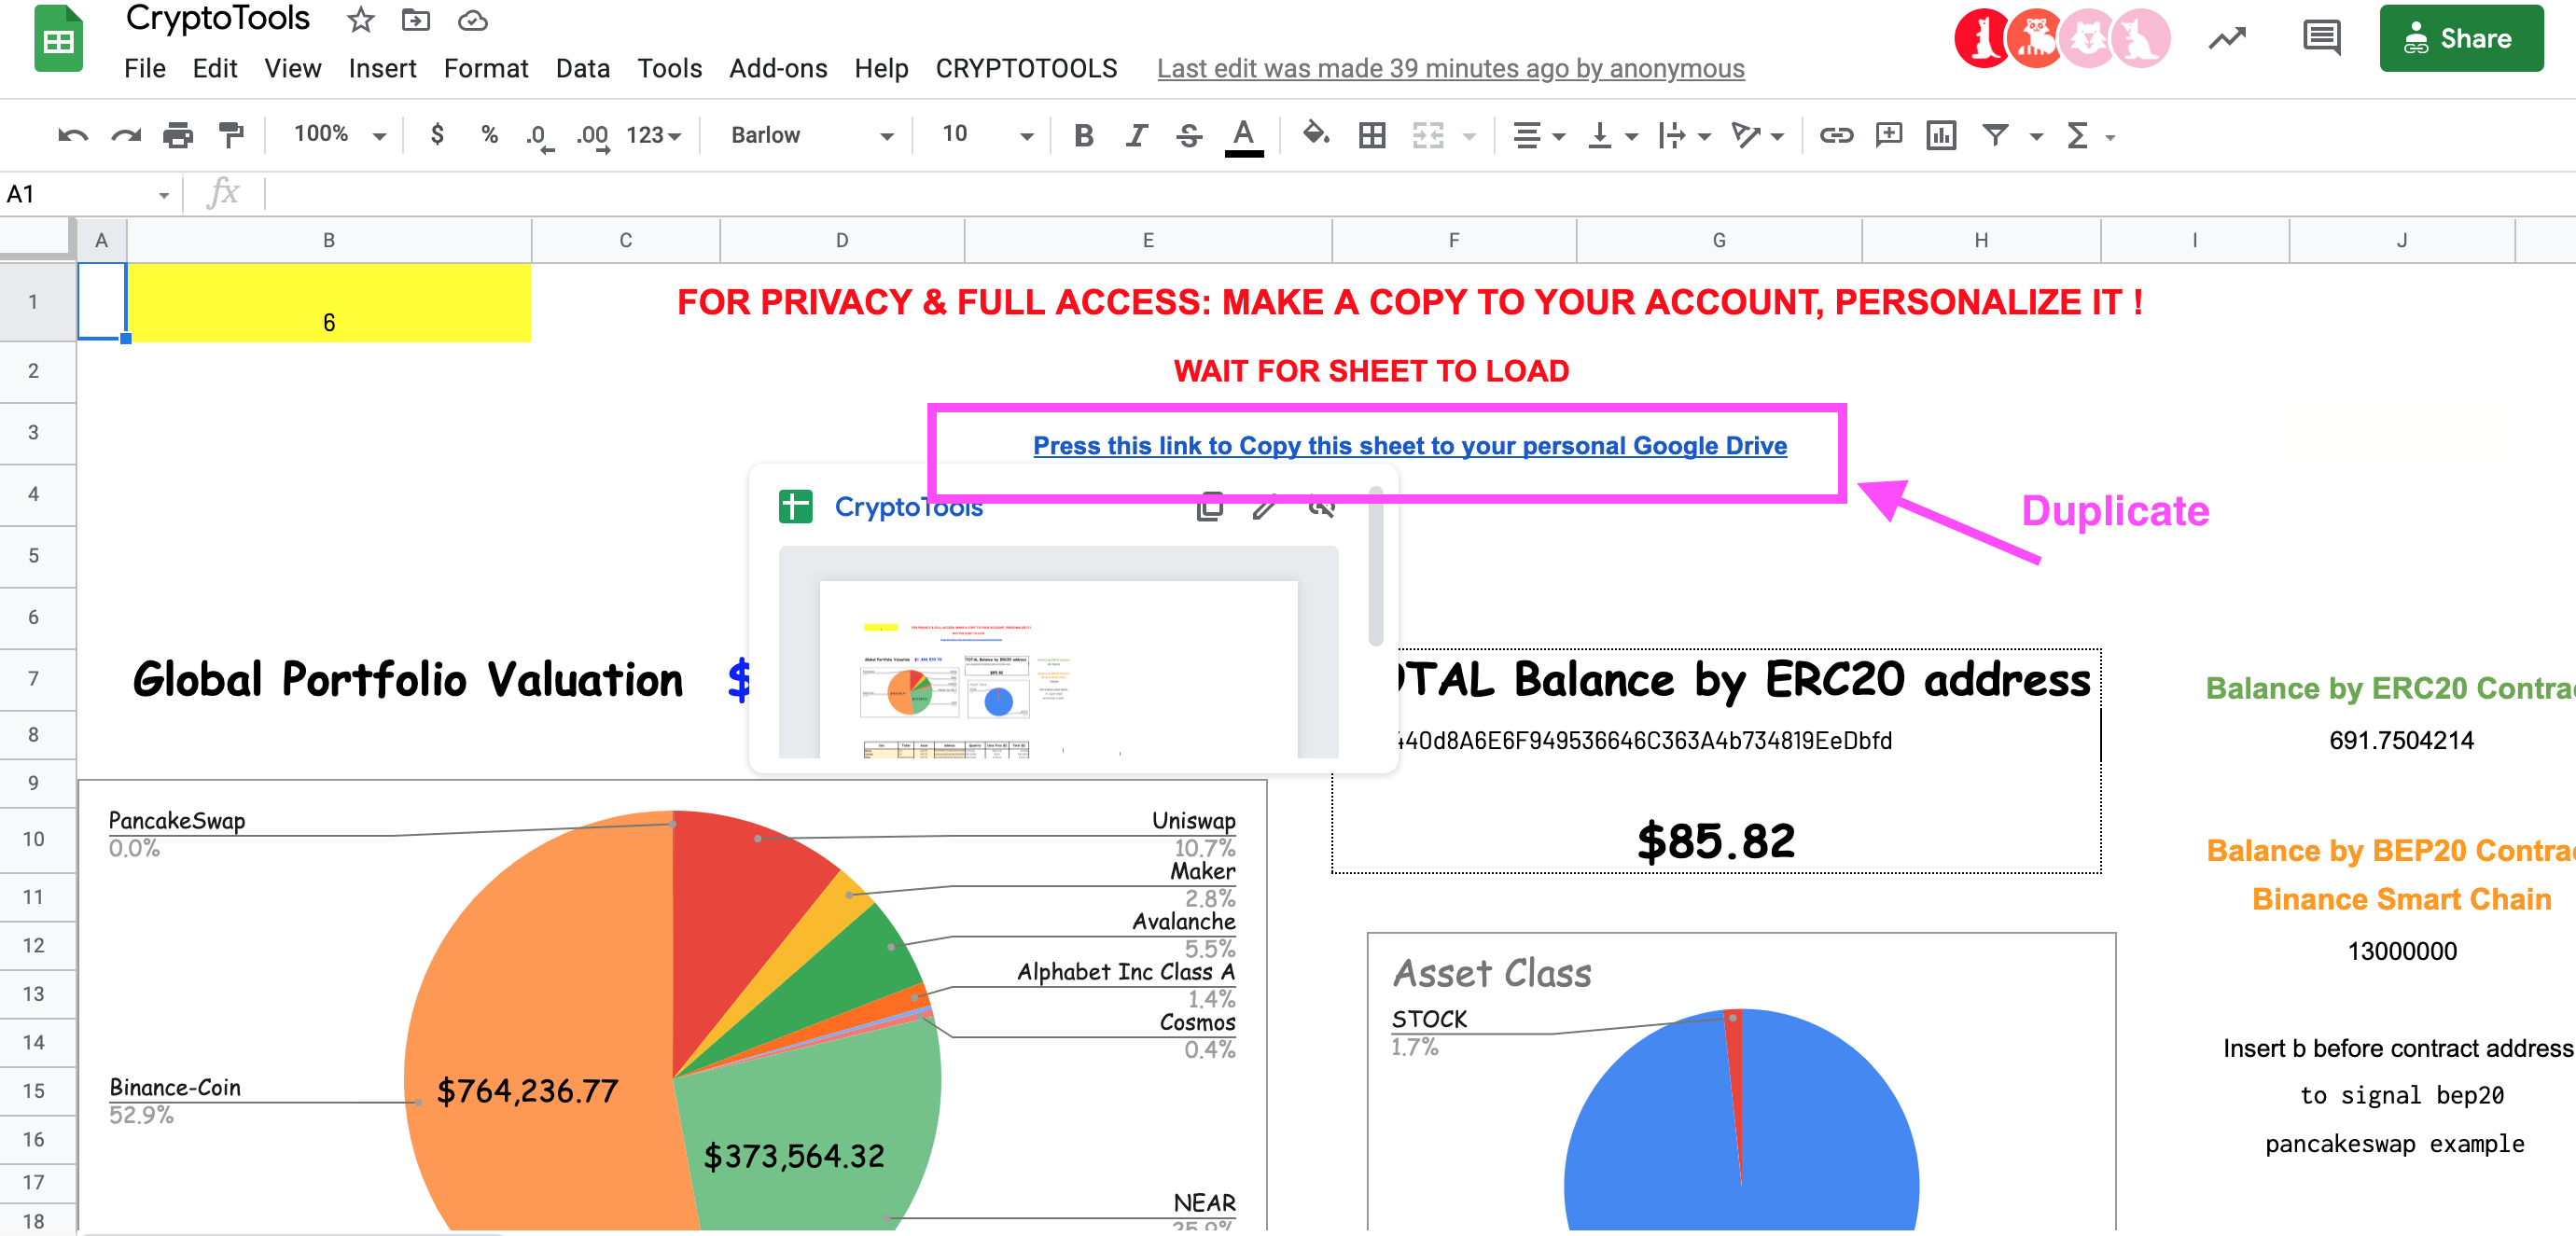Image resolution: width=2576 pixels, height=1236 pixels.
Task: Open the zoom 100% dropdown
Action: [339, 134]
